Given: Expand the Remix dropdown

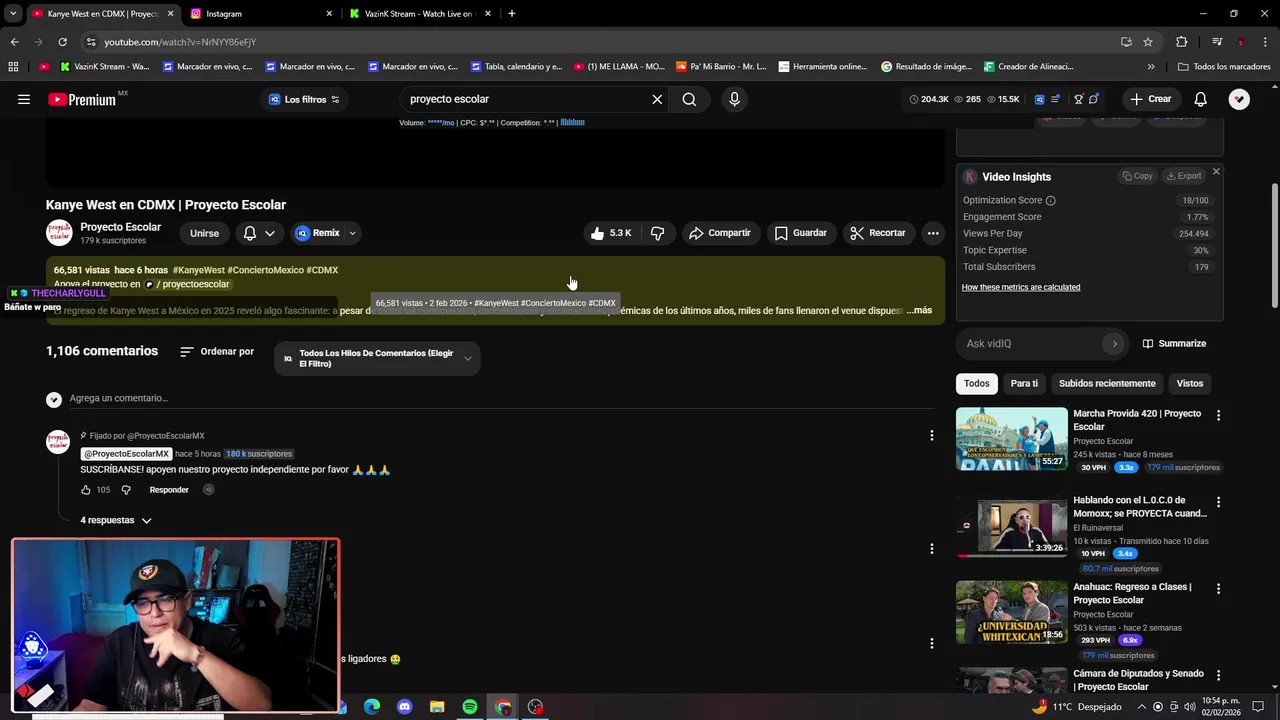Looking at the screenshot, I should tap(352, 233).
